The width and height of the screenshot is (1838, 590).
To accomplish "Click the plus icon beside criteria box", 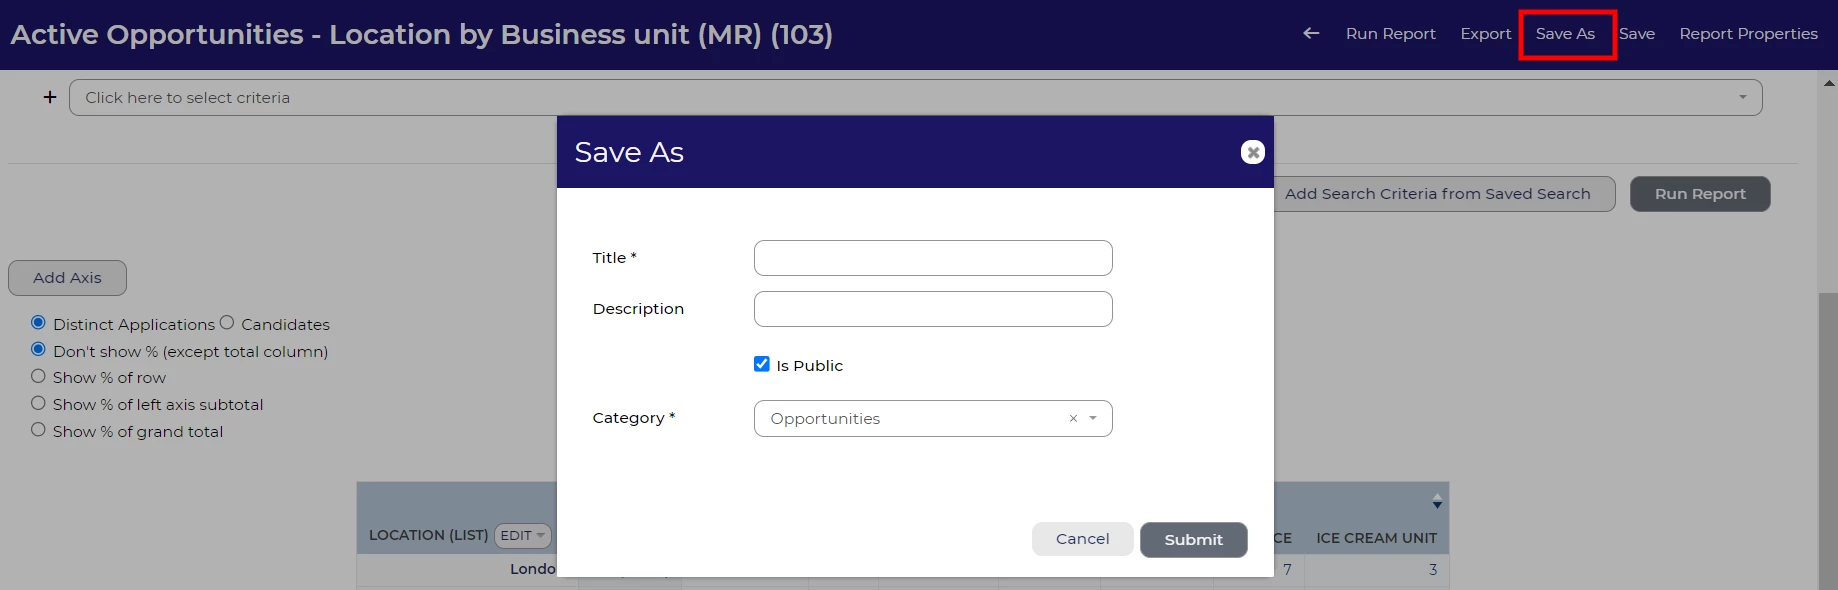I will point(50,97).
